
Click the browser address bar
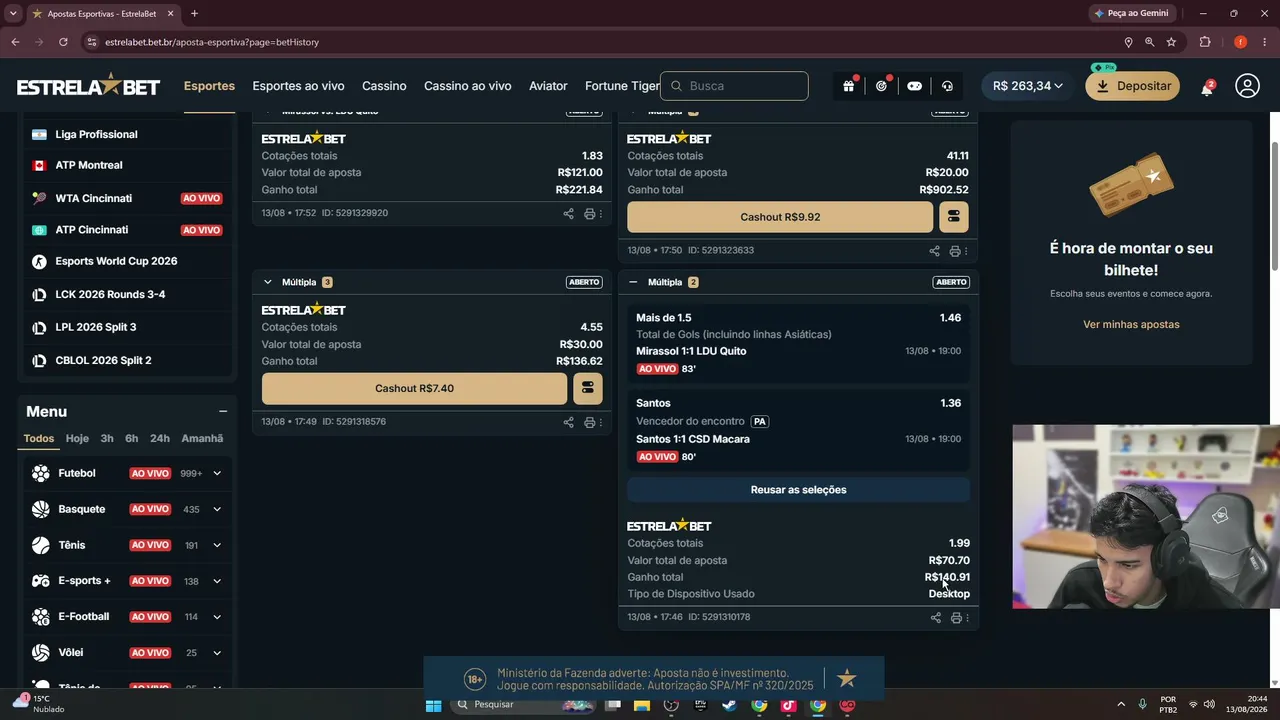pos(600,42)
